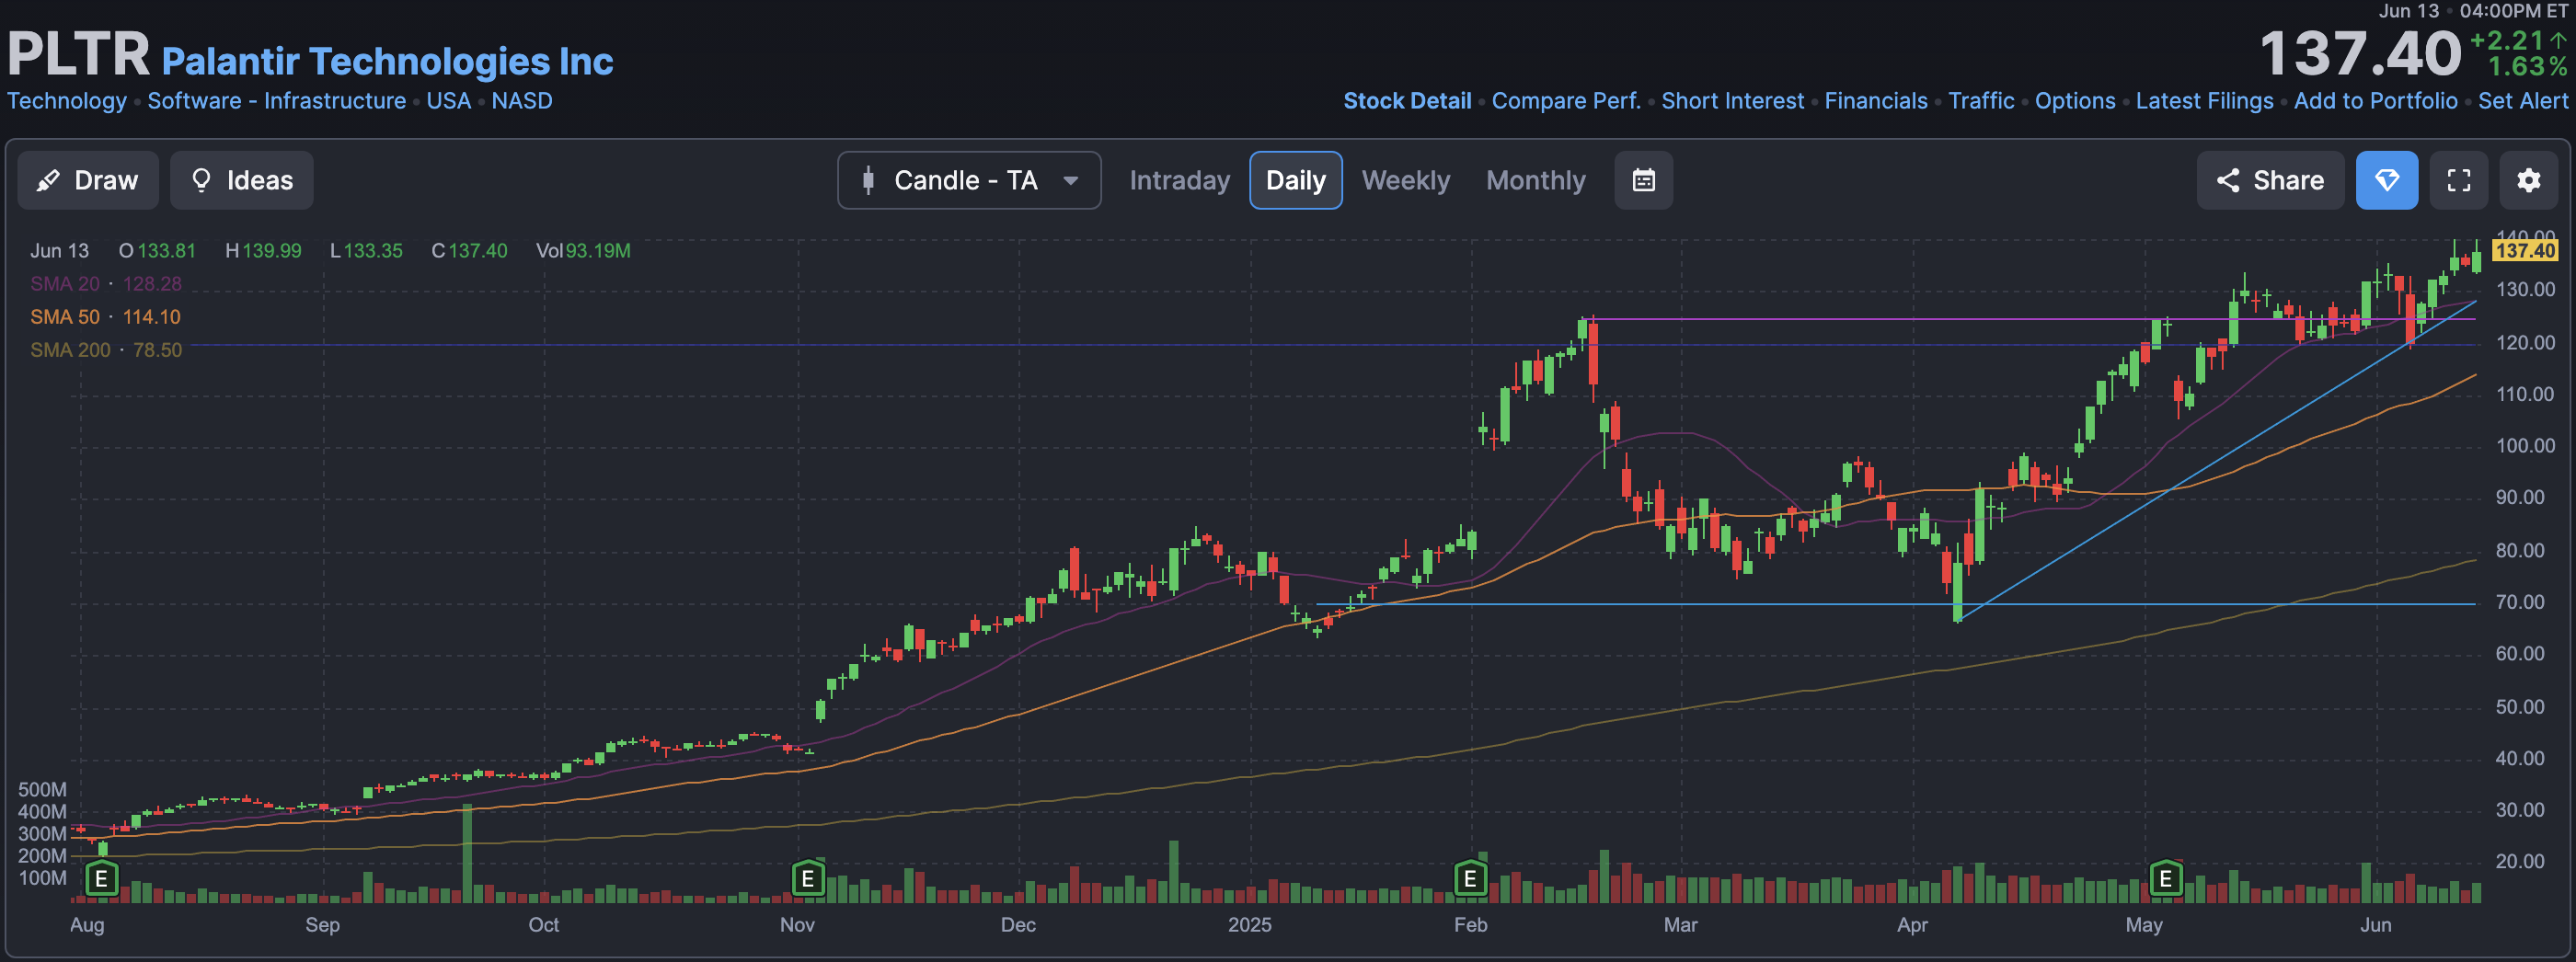The image size is (2576, 962).
Task: Click the Palantir Technologies Inc company name
Action: coord(387,61)
